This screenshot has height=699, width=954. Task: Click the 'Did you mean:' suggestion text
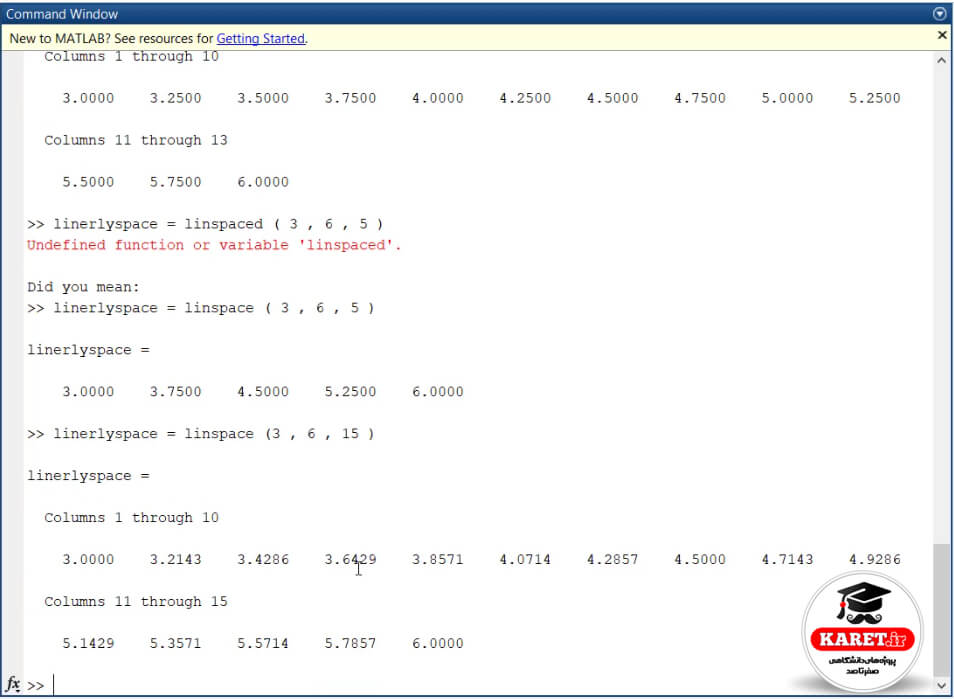click(x=83, y=287)
